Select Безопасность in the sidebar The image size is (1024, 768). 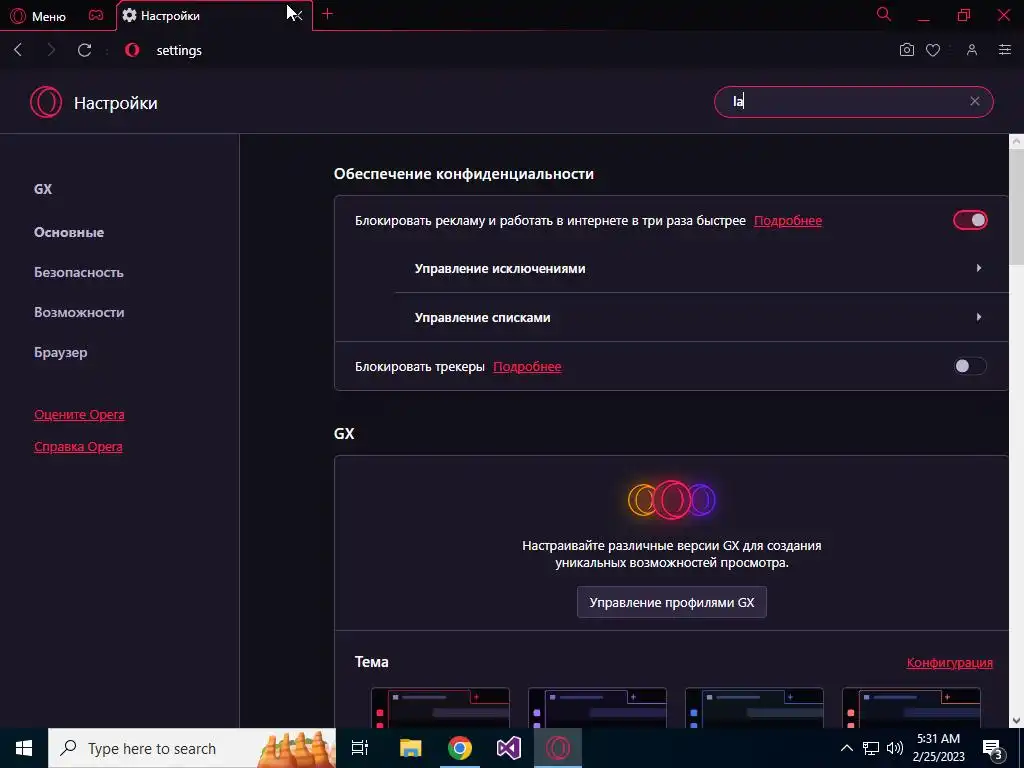(x=79, y=272)
